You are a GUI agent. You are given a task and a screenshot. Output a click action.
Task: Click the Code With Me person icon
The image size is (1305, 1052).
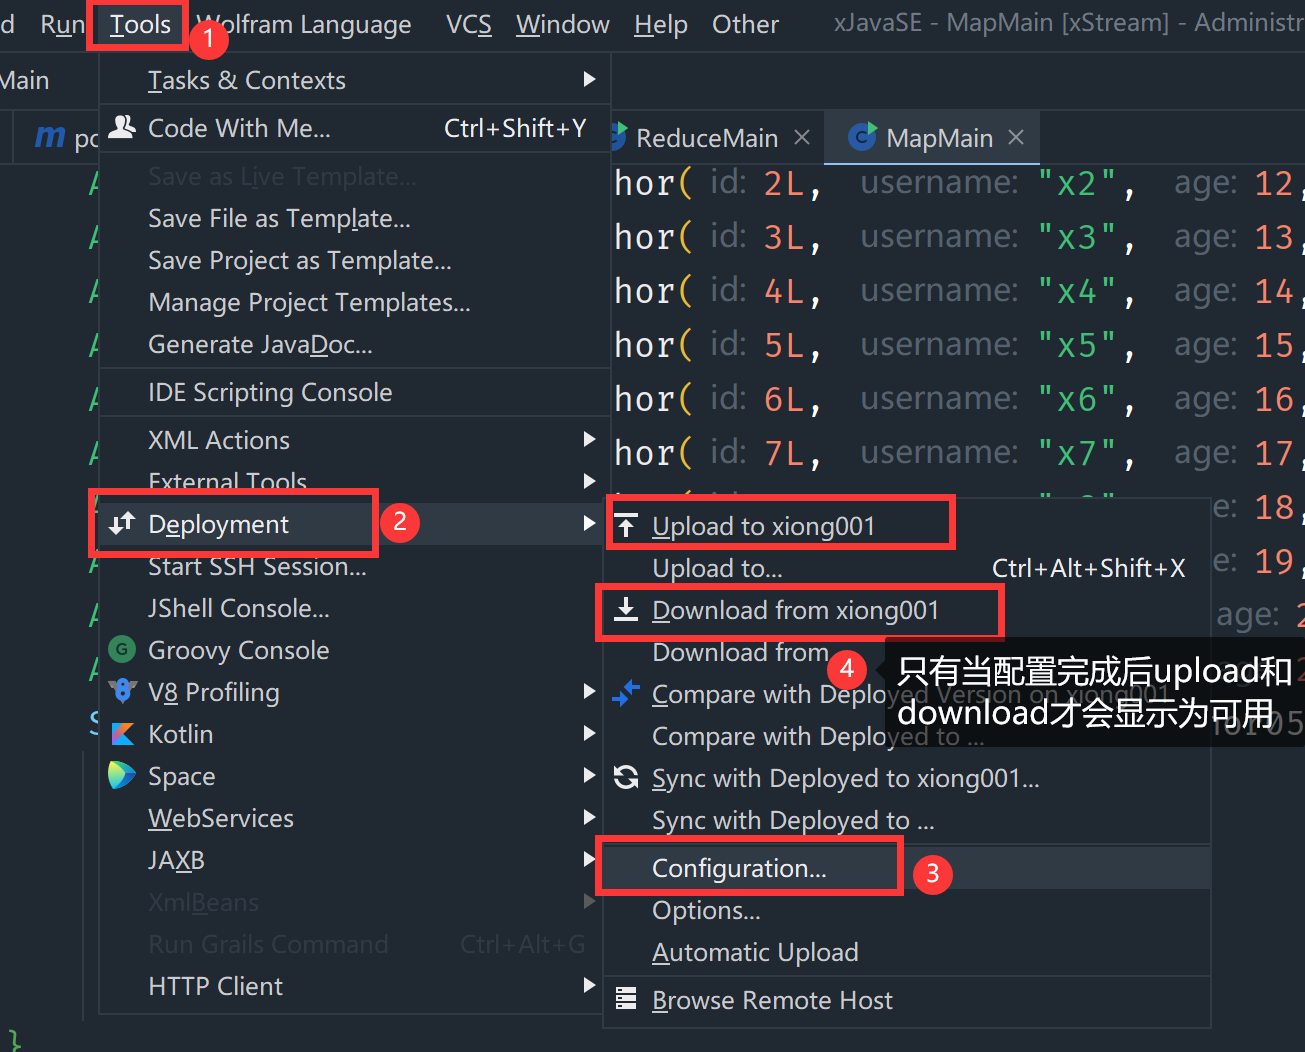(122, 128)
